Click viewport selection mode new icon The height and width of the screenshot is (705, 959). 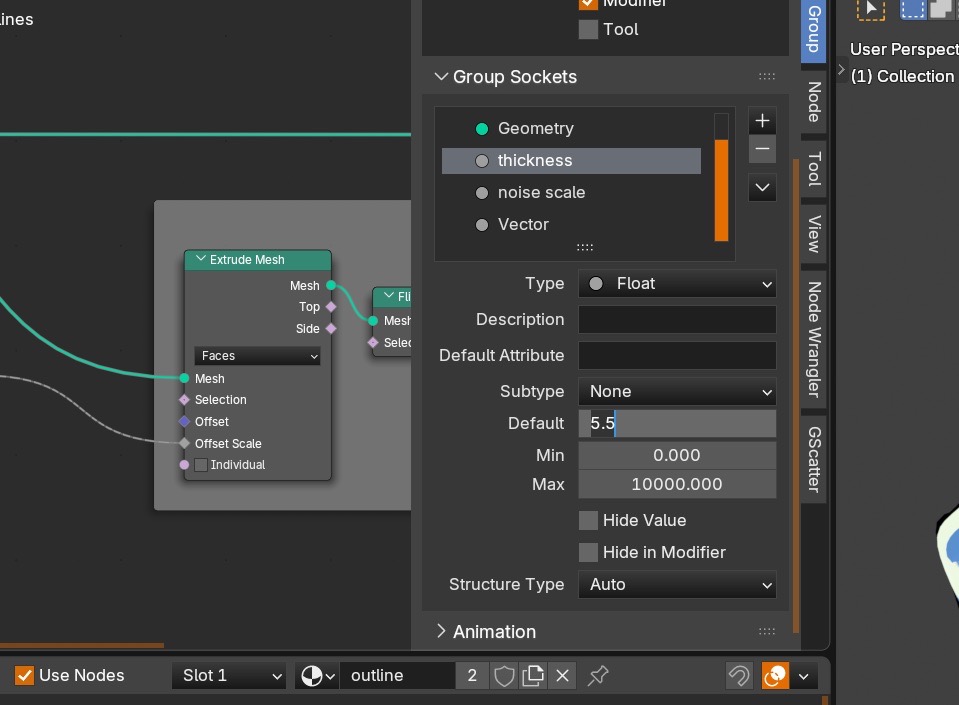(x=913, y=9)
